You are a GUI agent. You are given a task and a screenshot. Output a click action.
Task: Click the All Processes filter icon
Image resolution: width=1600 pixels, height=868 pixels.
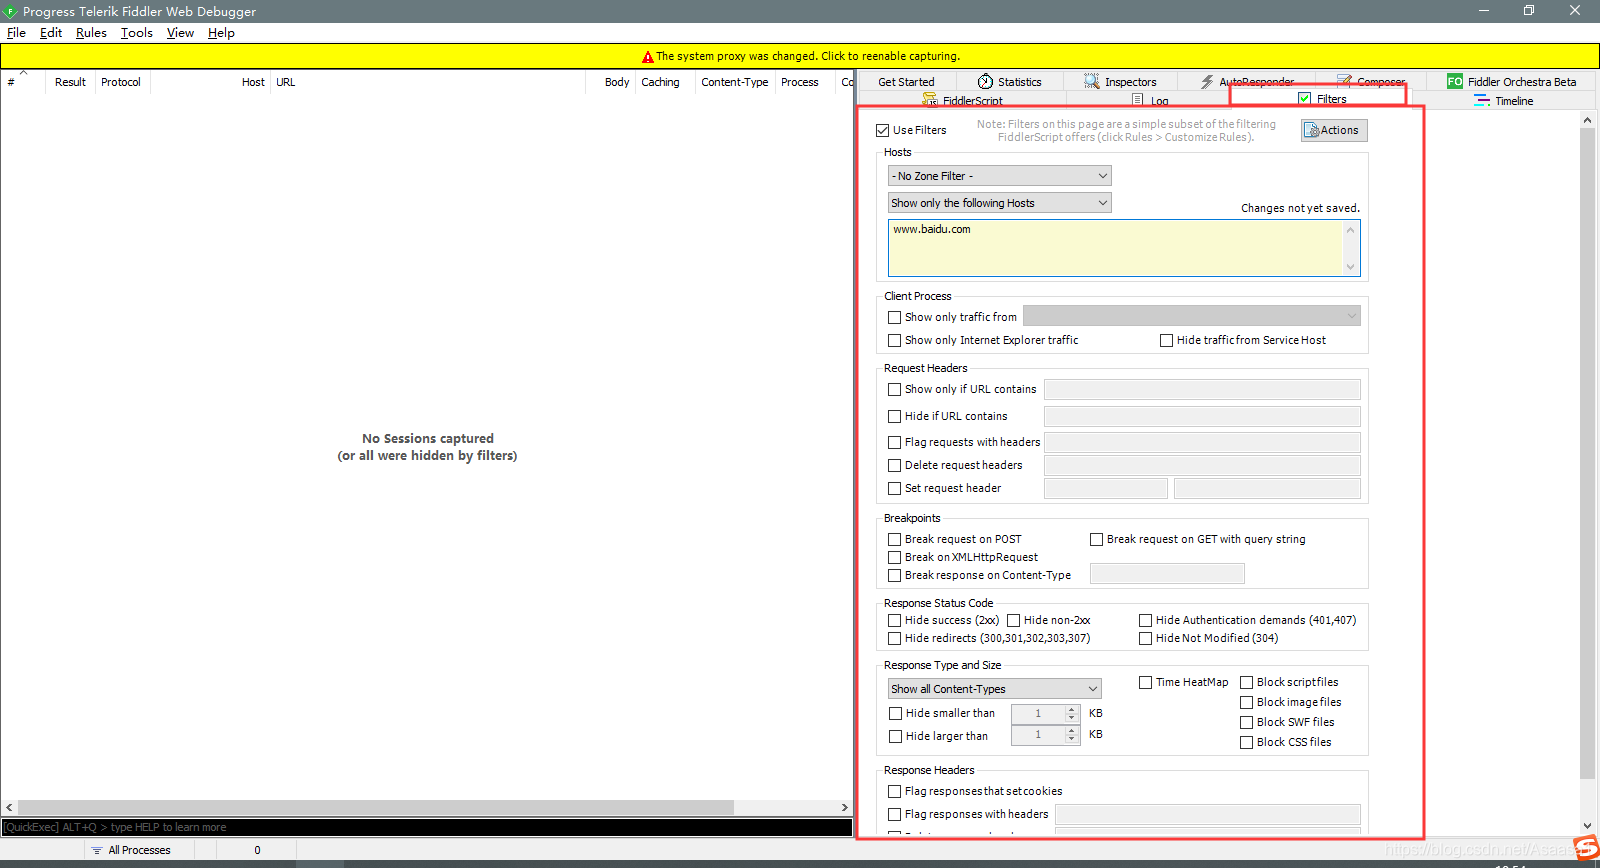click(x=97, y=850)
